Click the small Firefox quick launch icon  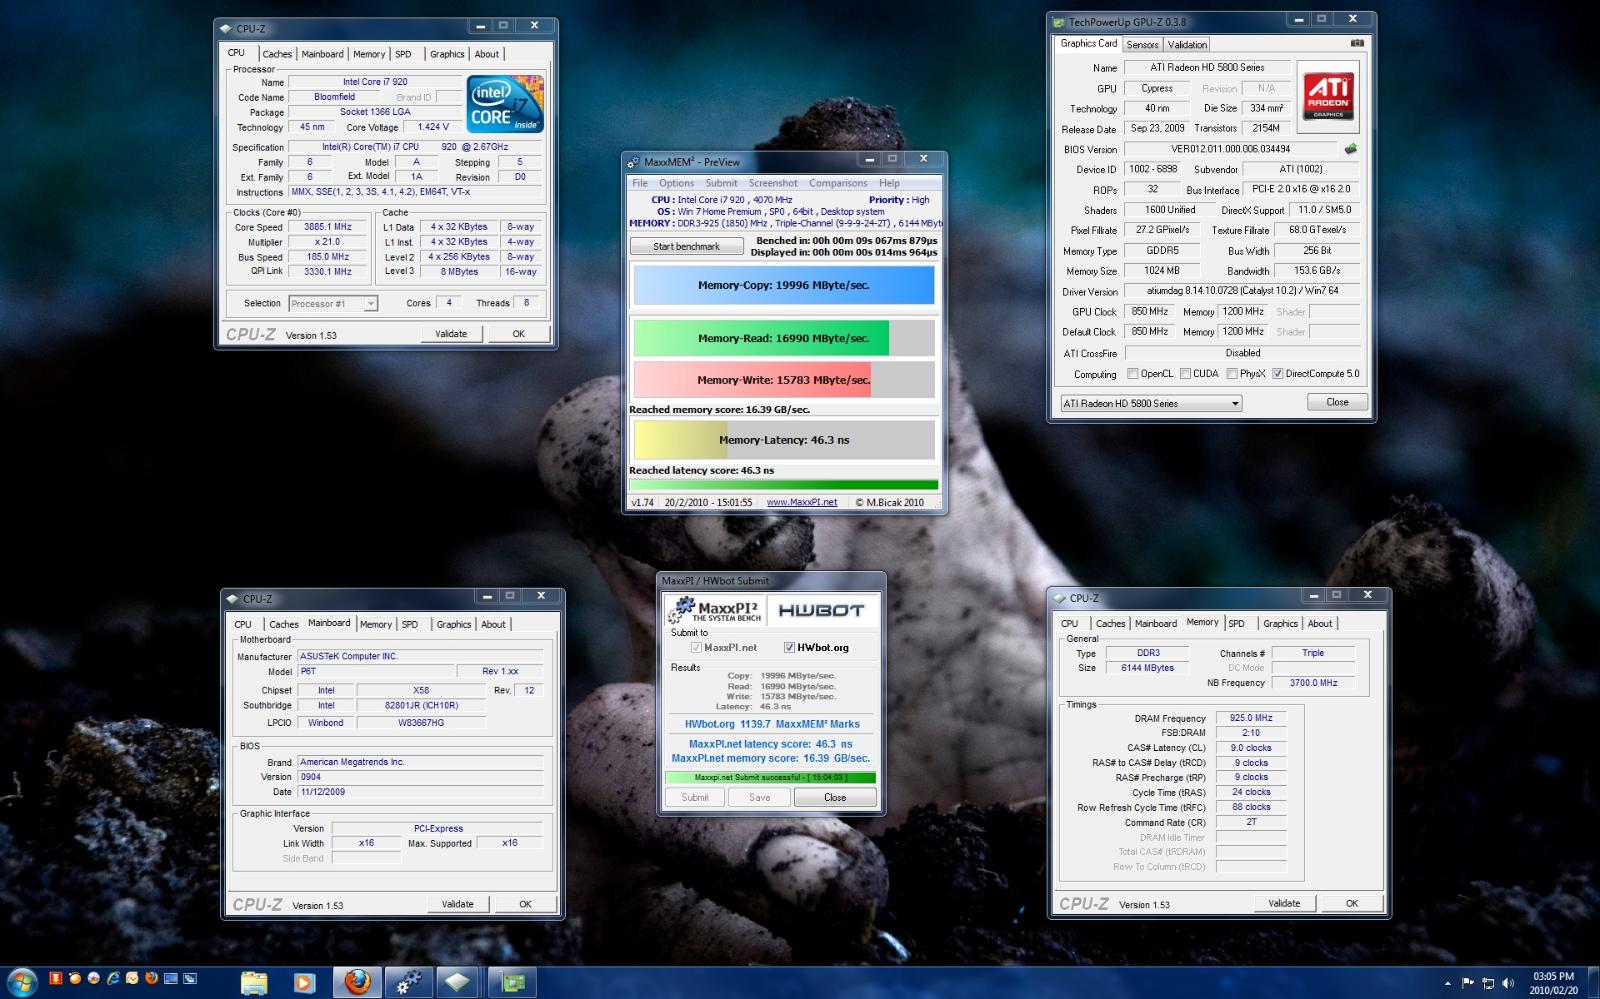pos(151,978)
